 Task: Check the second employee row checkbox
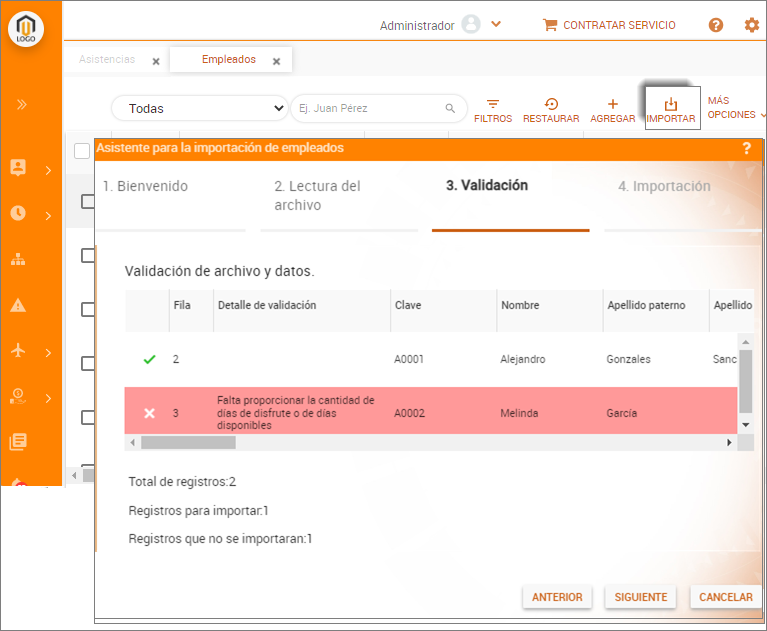(x=88, y=255)
